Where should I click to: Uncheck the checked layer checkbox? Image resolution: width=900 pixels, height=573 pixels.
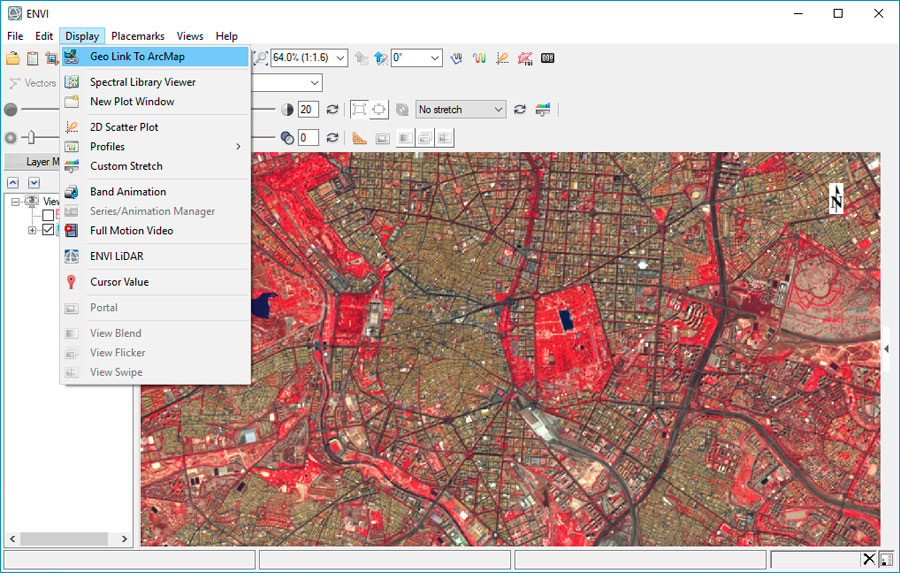tap(48, 230)
